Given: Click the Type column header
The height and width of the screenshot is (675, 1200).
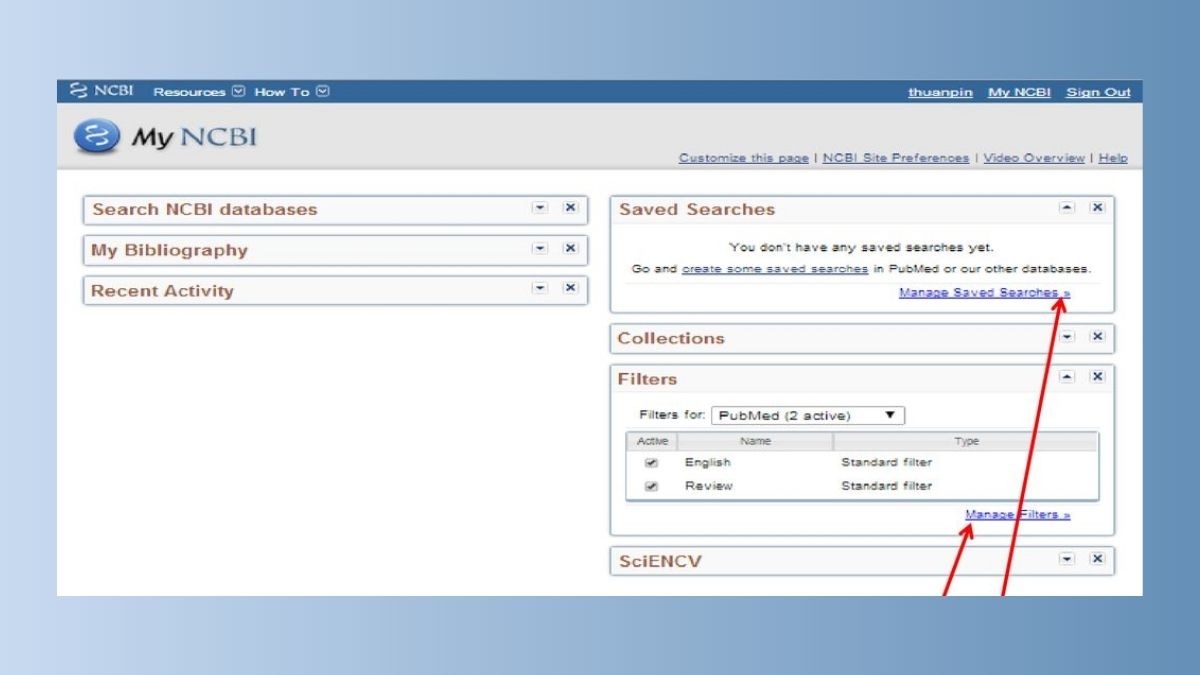Looking at the screenshot, I should [x=966, y=441].
